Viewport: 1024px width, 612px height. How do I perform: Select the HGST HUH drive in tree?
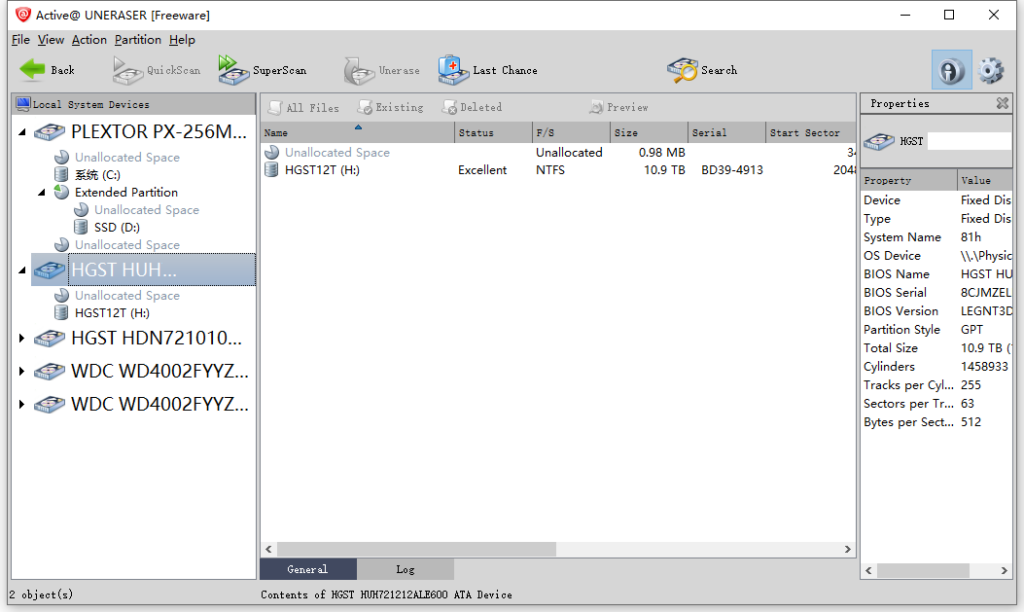[144, 270]
